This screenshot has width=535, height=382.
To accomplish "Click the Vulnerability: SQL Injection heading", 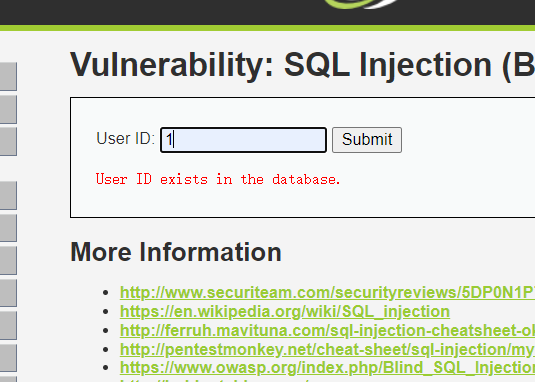I will tap(302, 65).
